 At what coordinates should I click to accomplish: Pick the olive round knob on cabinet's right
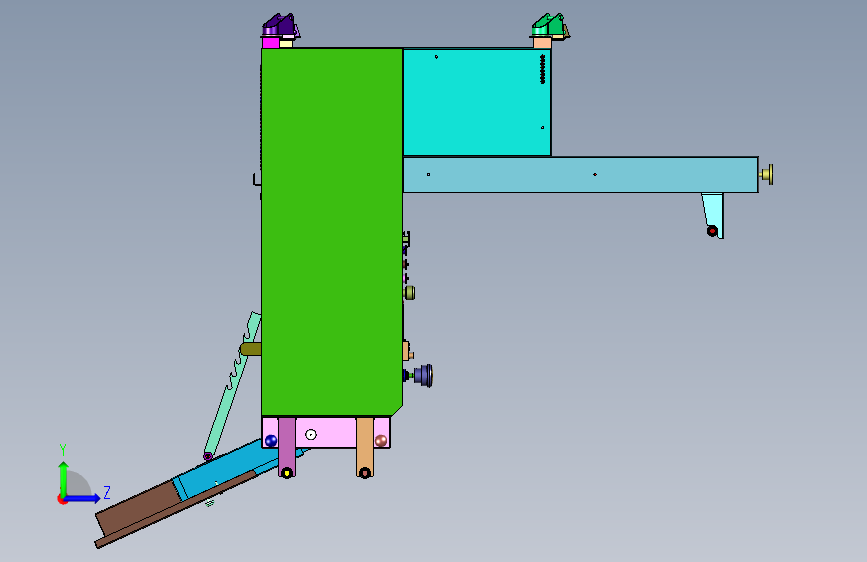pos(409,293)
